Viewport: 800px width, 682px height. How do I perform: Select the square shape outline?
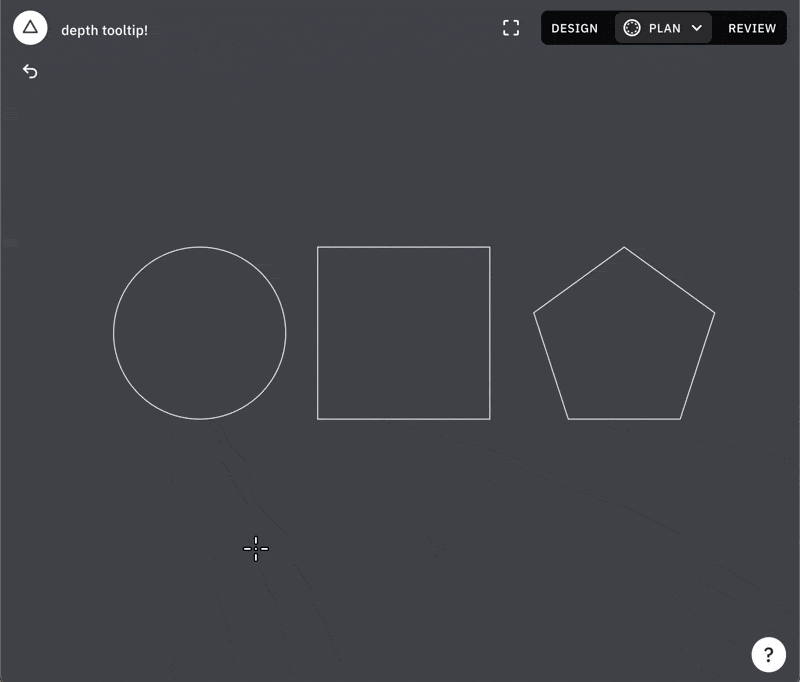point(404,333)
